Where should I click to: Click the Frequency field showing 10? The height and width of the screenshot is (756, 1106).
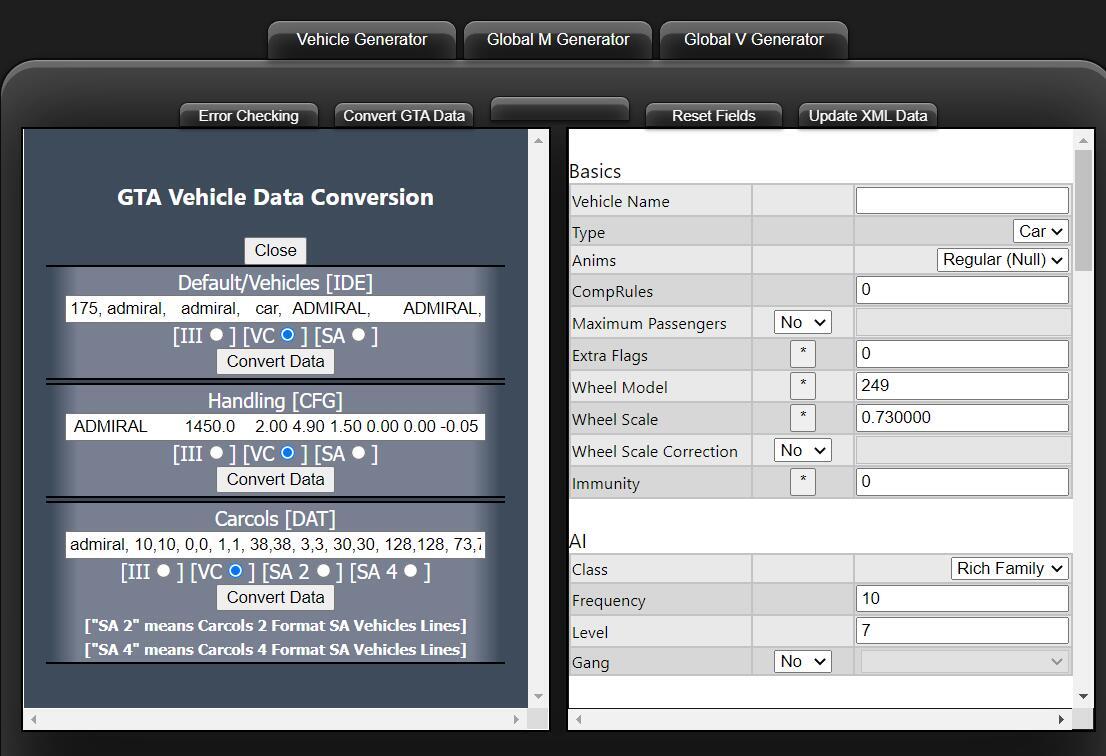pyautogui.click(x=962, y=599)
